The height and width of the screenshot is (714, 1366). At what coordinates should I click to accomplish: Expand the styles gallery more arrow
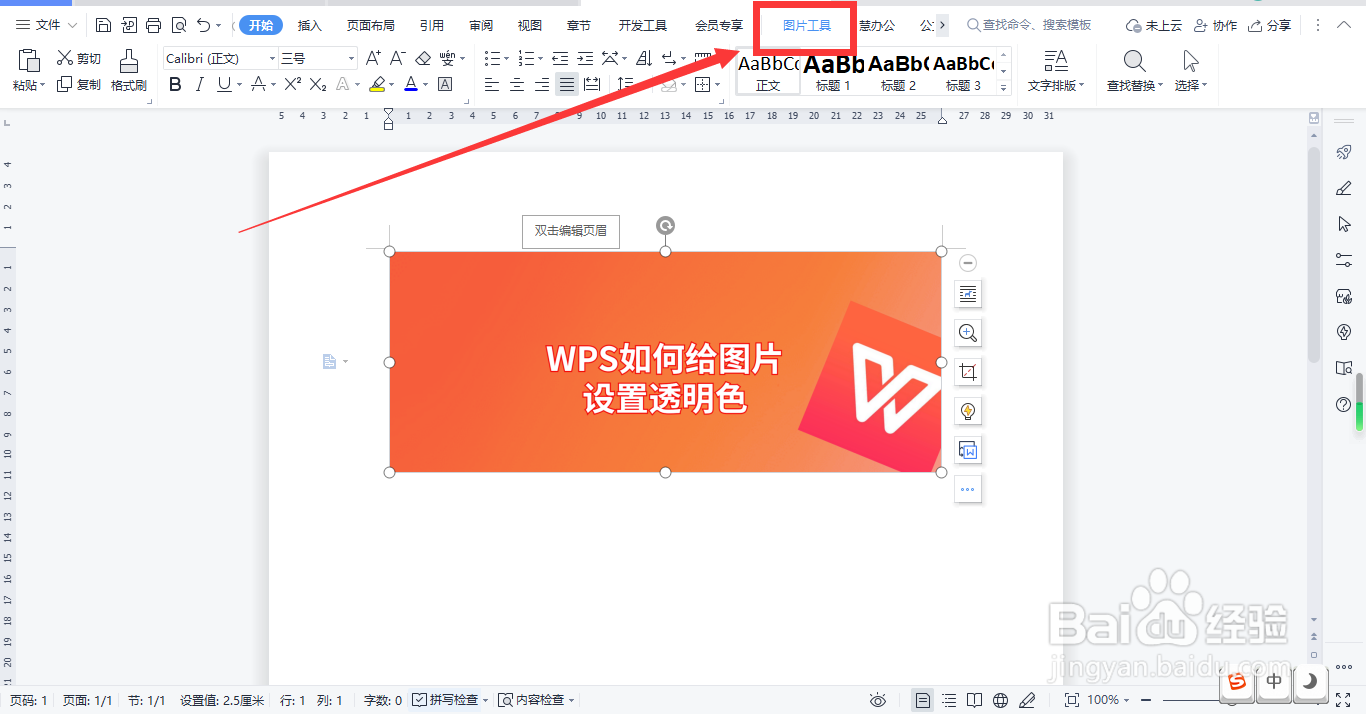pos(1005,87)
